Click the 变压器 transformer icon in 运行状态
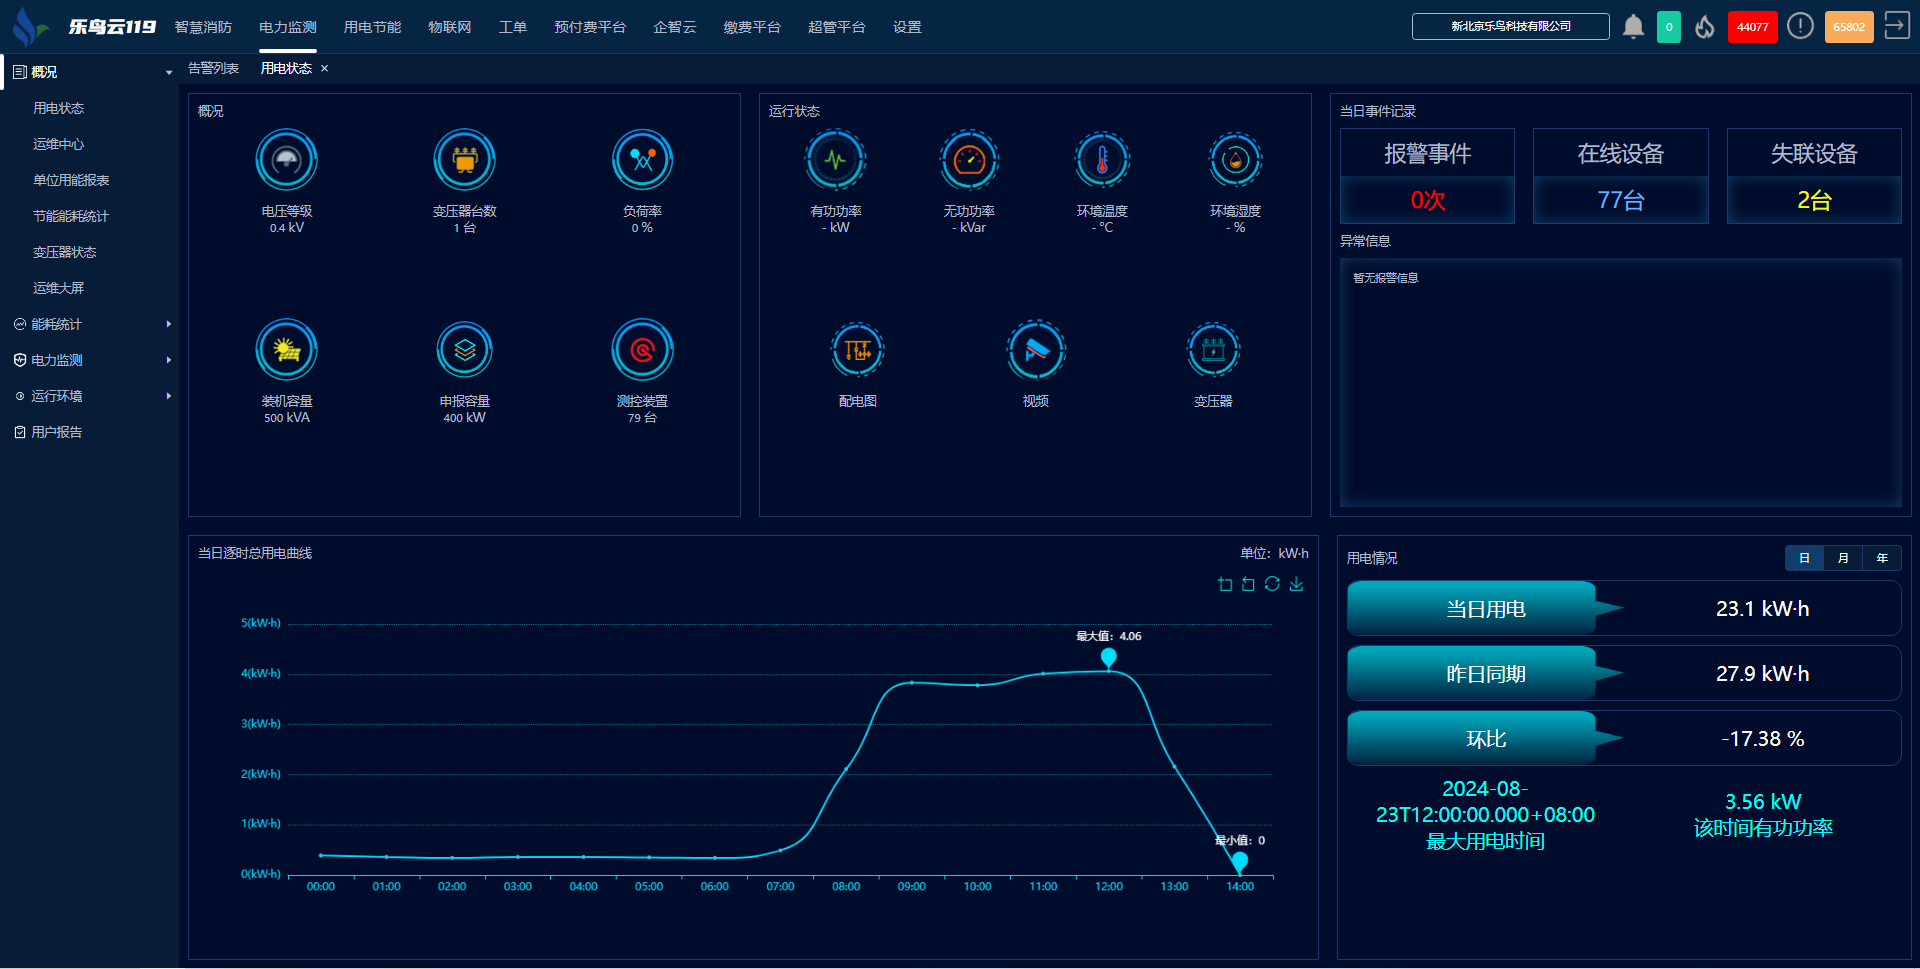This screenshot has height=969, width=1920. click(x=1213, y=351)
